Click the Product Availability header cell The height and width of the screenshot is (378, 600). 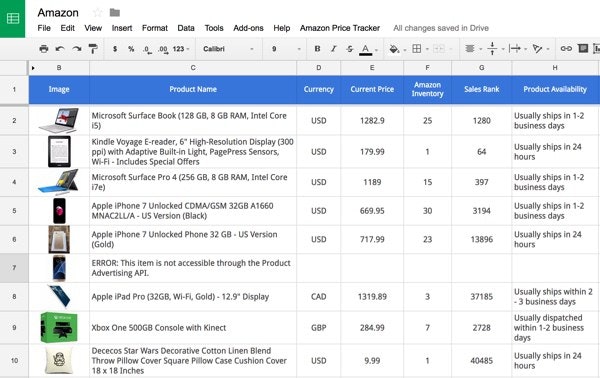click(x=555, y=90)
